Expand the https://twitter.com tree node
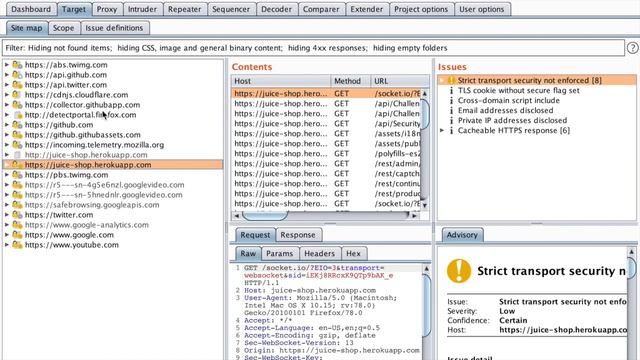 7,215
